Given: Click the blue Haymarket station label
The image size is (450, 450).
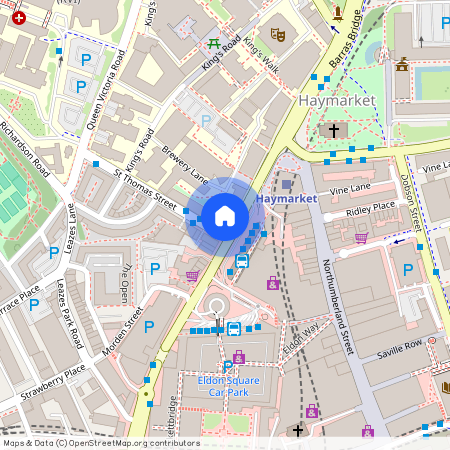Looking at the screenshot, I should click(287, 199).
